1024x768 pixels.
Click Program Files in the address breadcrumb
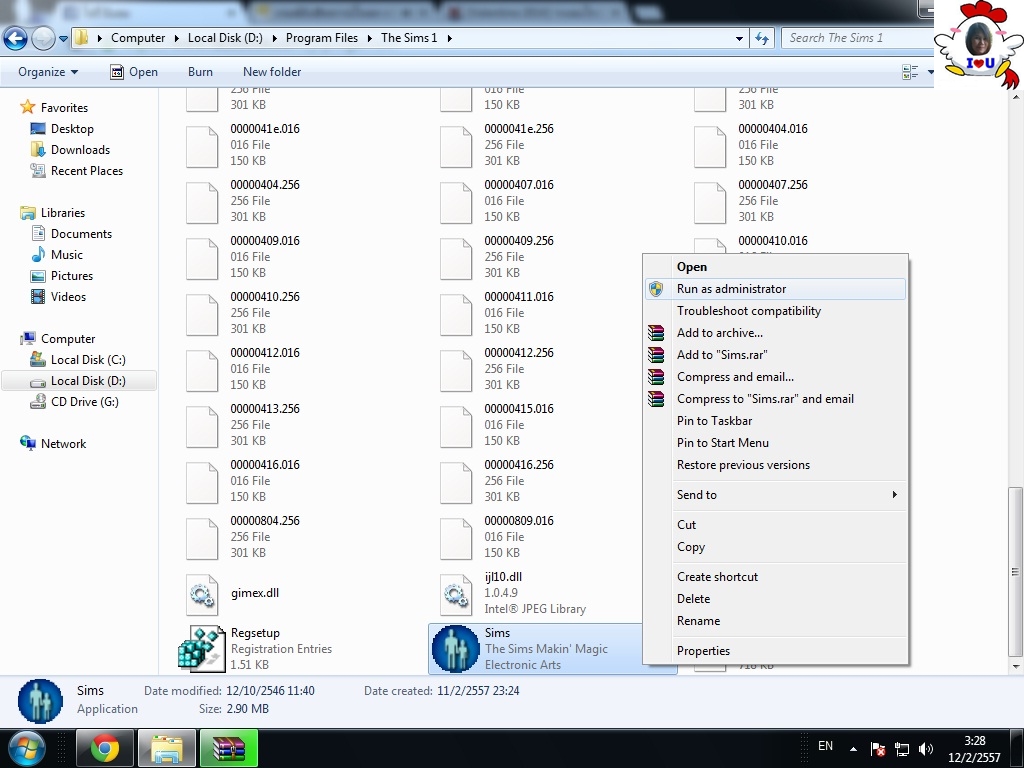tap(322, 38)
